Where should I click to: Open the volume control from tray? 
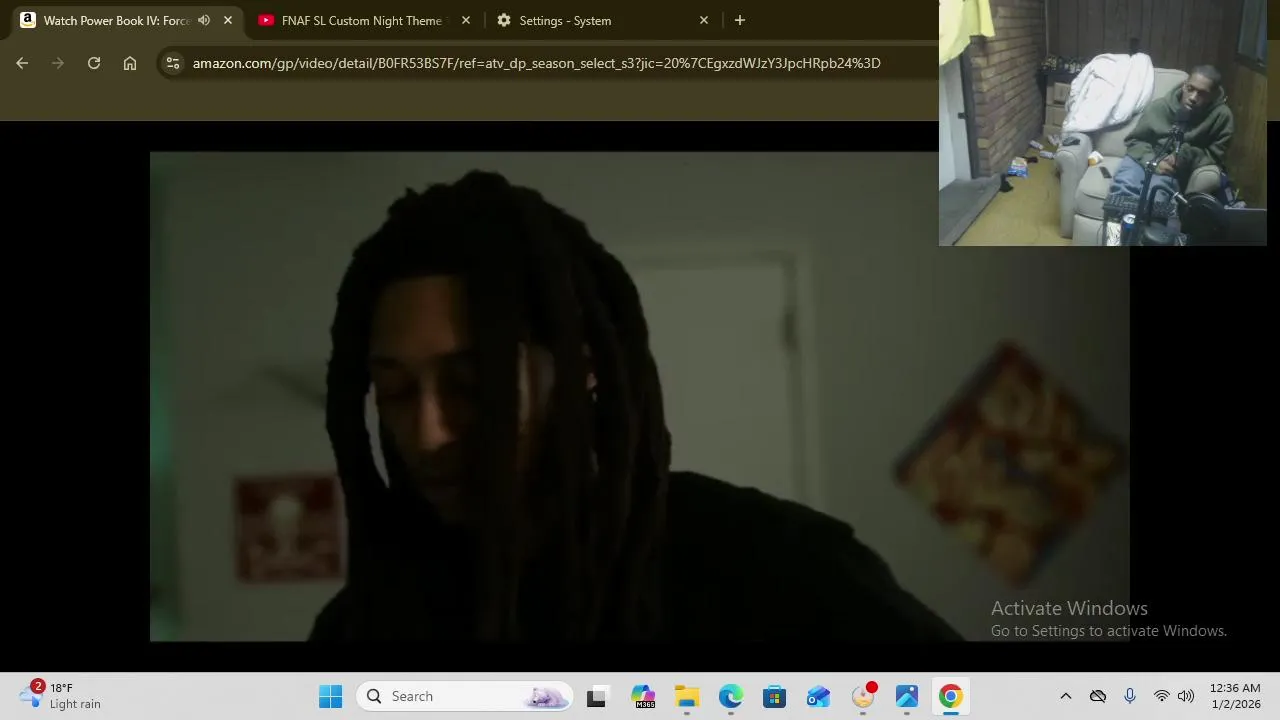[1186, 696]
